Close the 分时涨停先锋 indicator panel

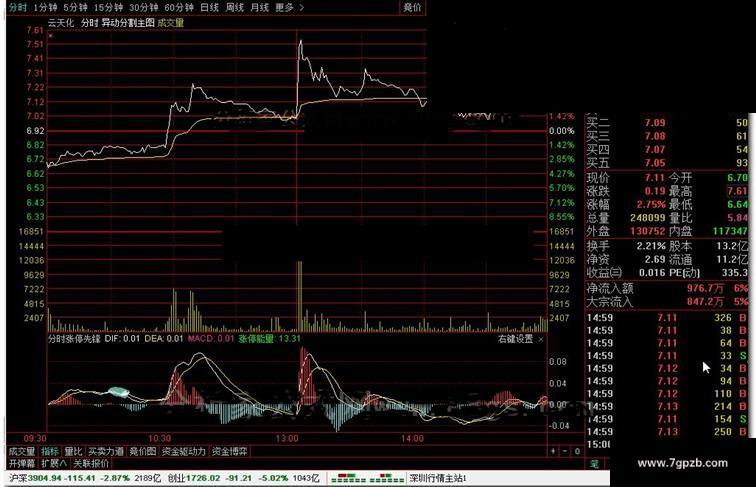541,339
